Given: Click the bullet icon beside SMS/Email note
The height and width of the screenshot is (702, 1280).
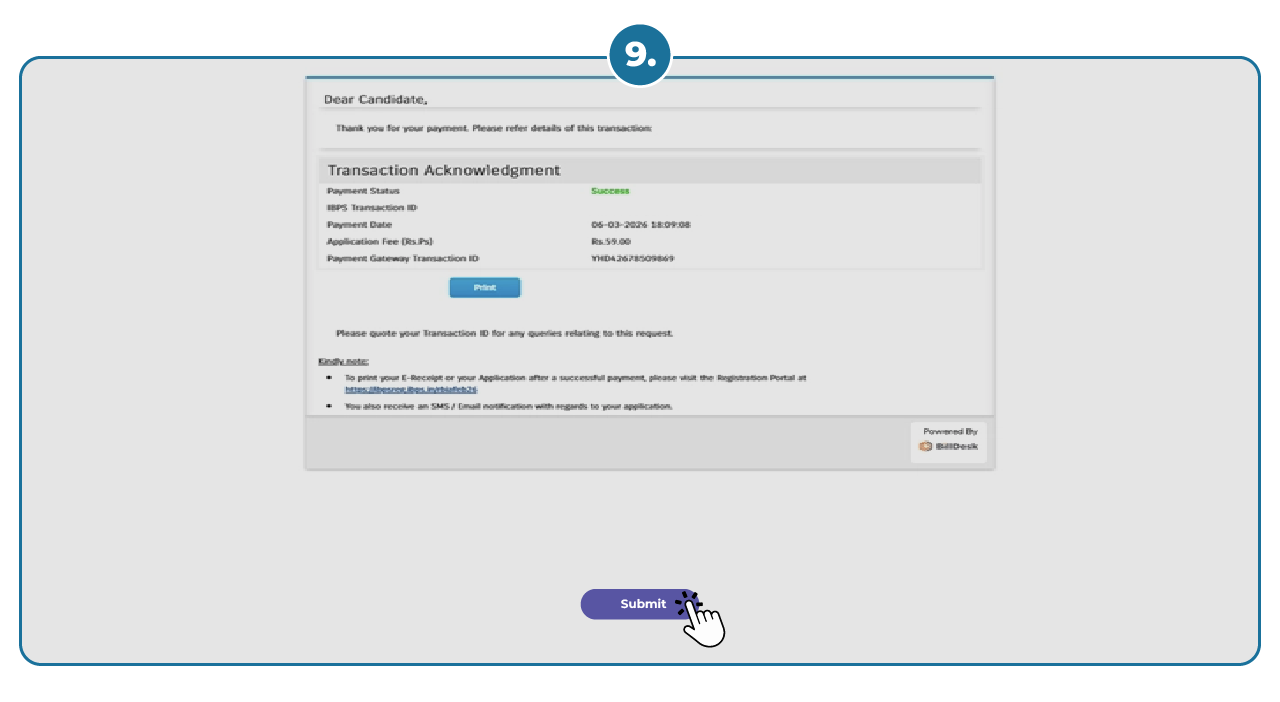Looking at the screenshot, I should click(x=332, y=406).
